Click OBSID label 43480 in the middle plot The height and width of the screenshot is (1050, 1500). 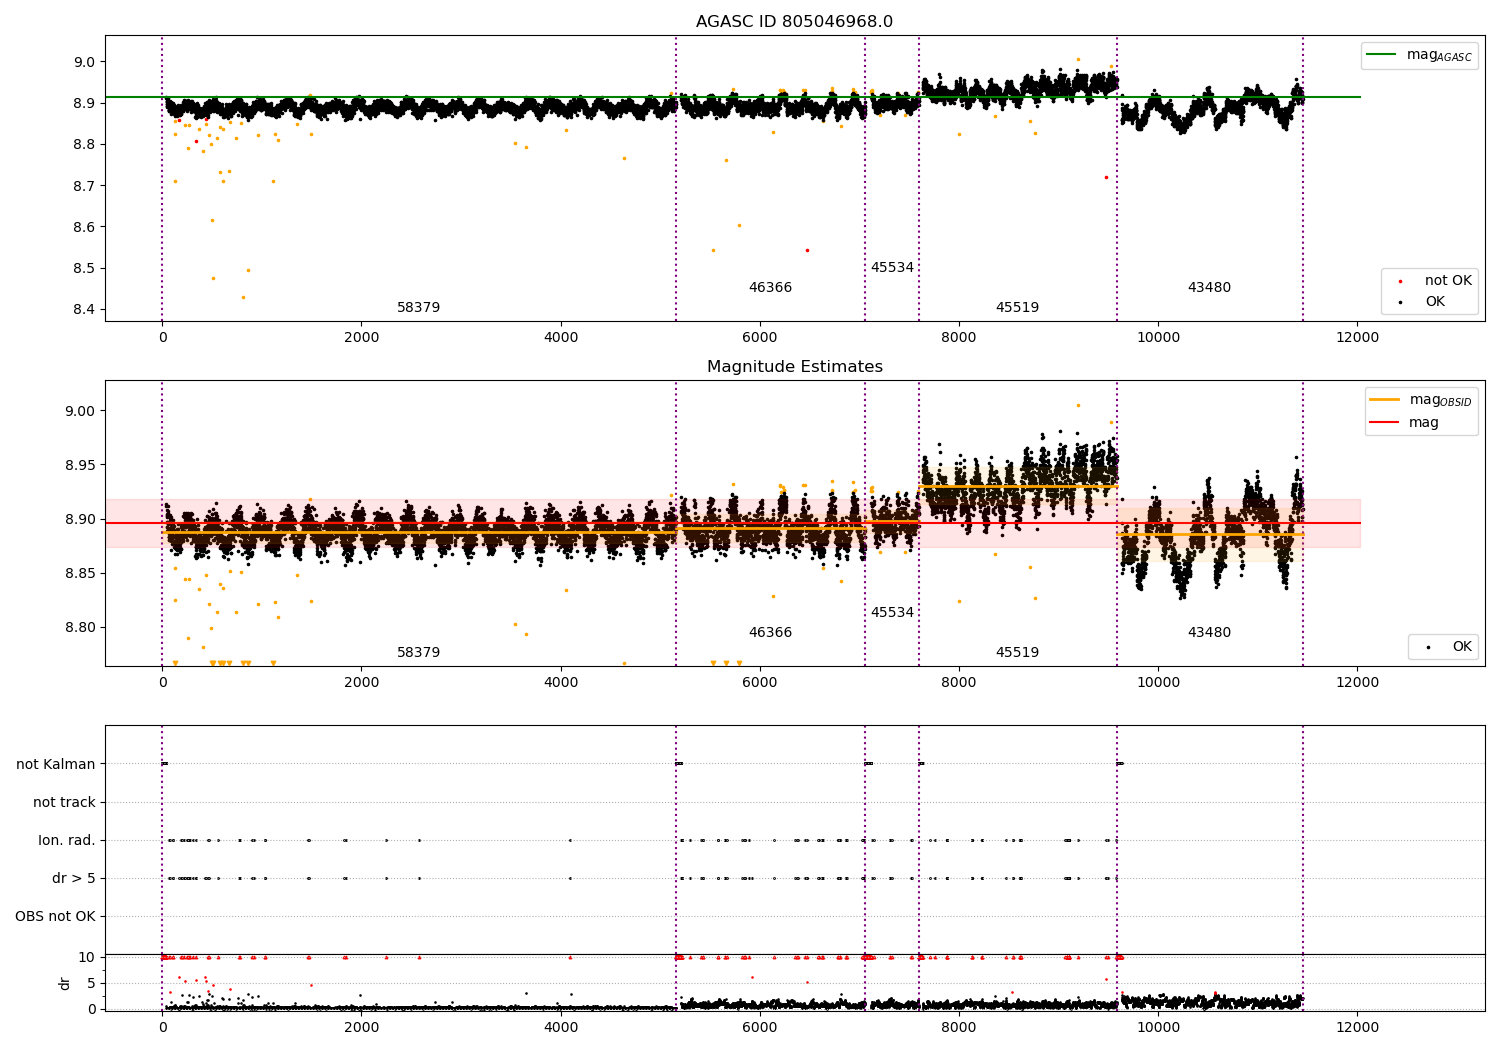click(x=1209, y=633)
